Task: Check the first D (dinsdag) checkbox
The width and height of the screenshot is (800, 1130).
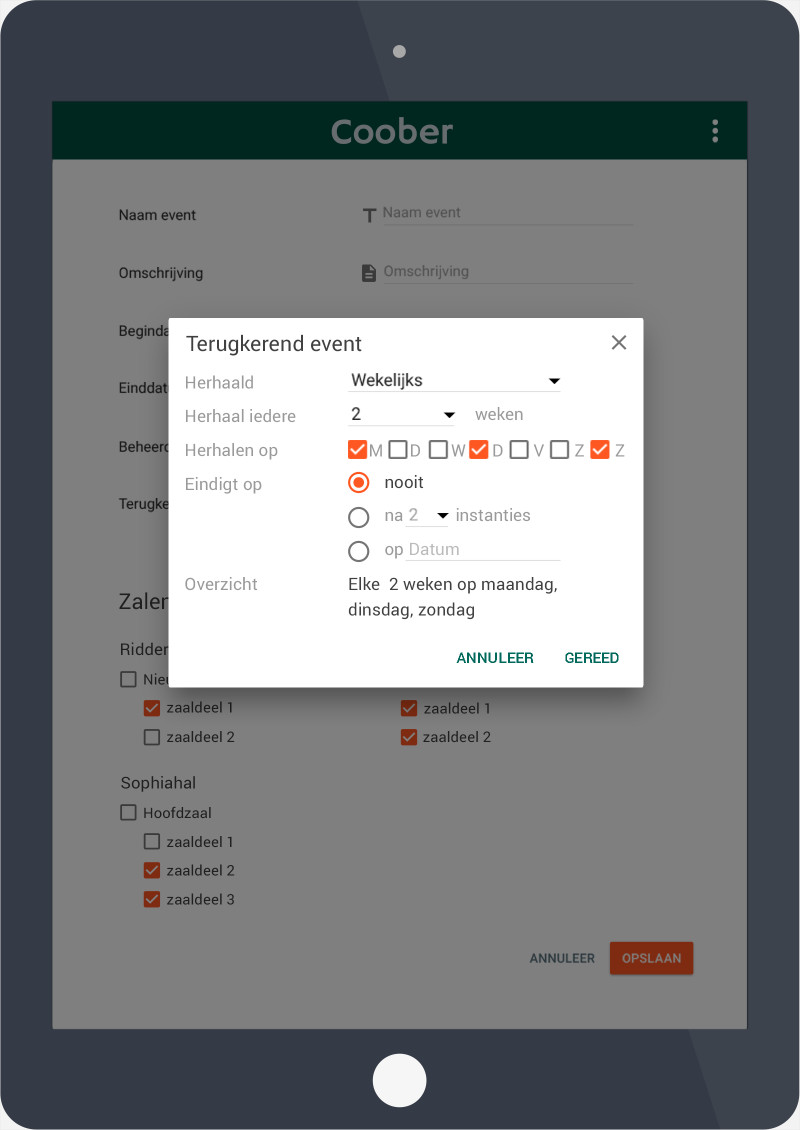Action: tap(398, 450)
